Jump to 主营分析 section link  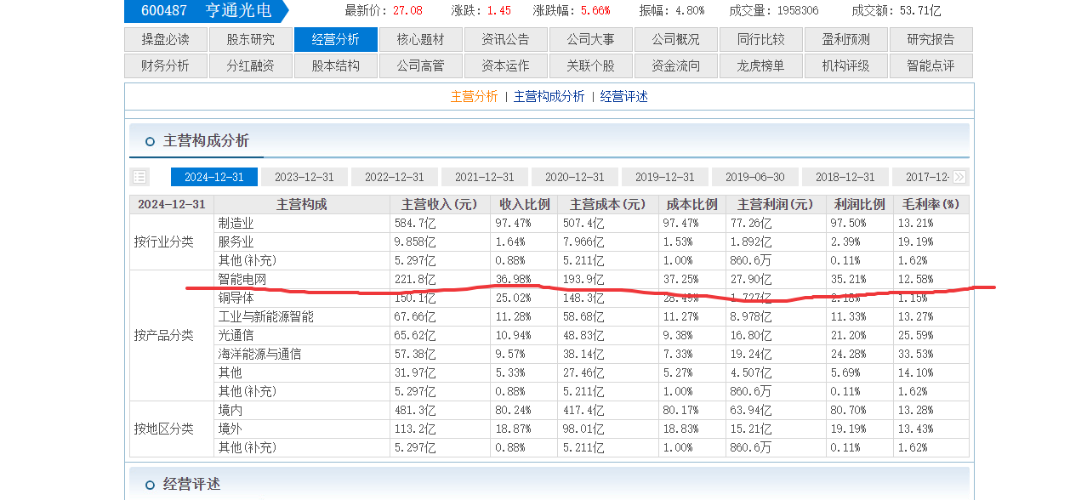point(474,96)
